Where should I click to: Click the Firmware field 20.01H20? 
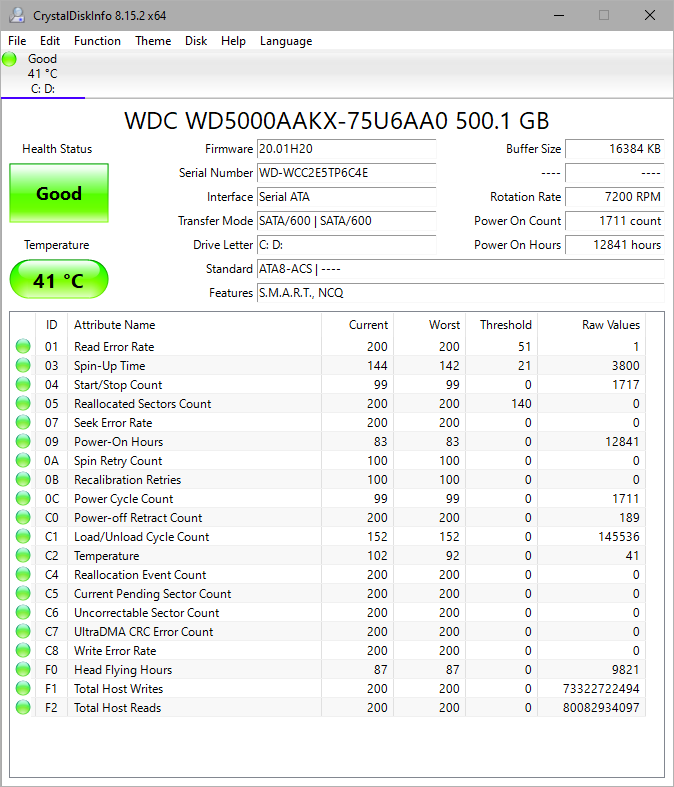pos(346,149)
